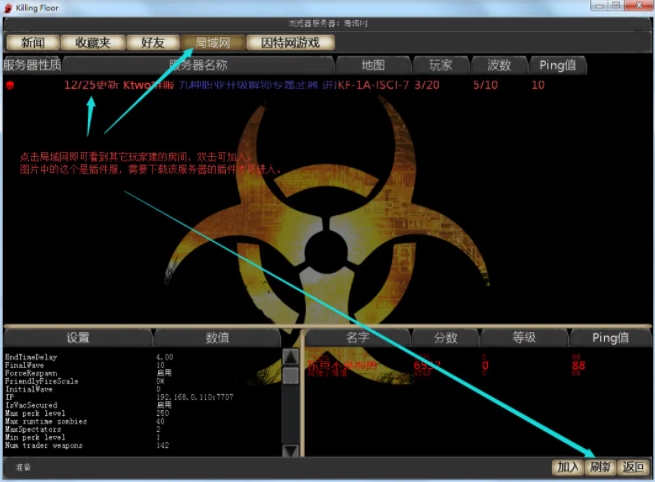The image size is (655, 482).
Task: Select the InitialWave setting row
Action: pyautogui.click(x=142, y=389)
